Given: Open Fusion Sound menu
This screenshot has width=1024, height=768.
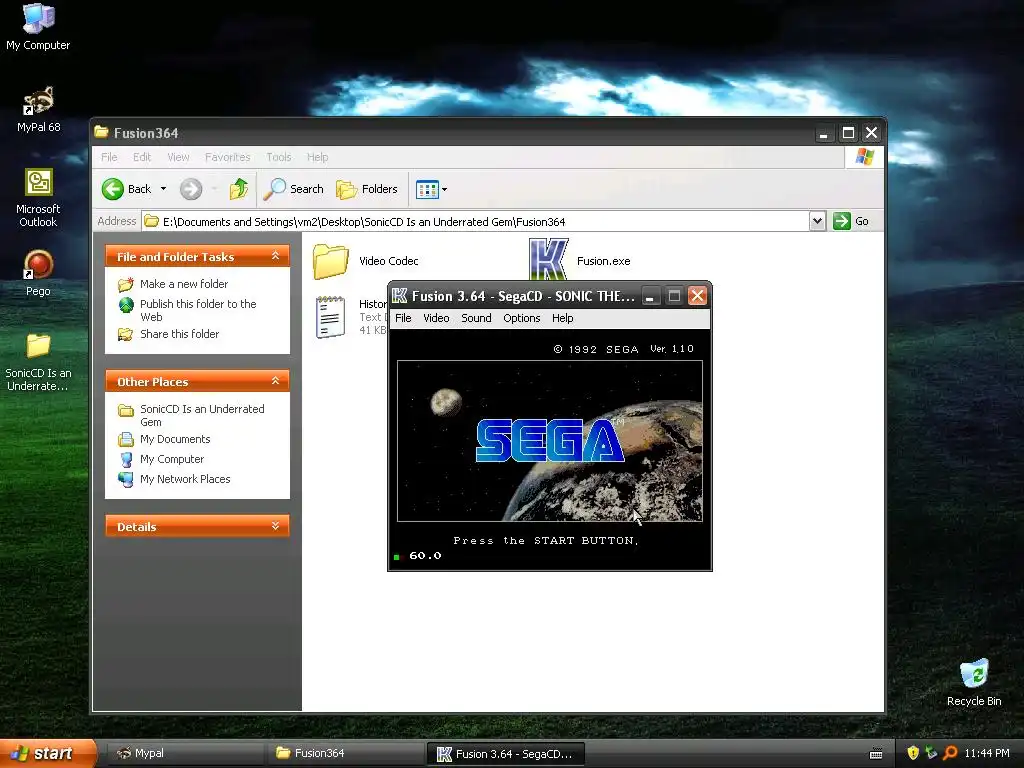Looking at the screenshot, I should tap(476, 318).
